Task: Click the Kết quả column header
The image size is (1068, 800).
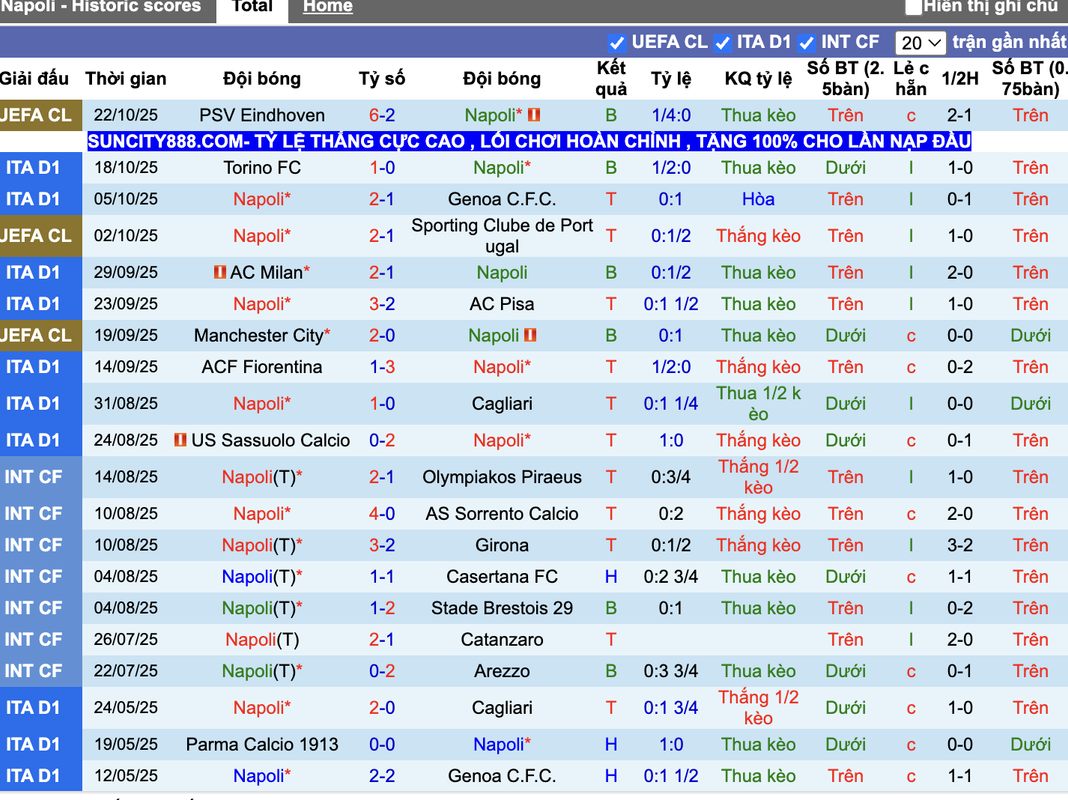Action: 611,78
